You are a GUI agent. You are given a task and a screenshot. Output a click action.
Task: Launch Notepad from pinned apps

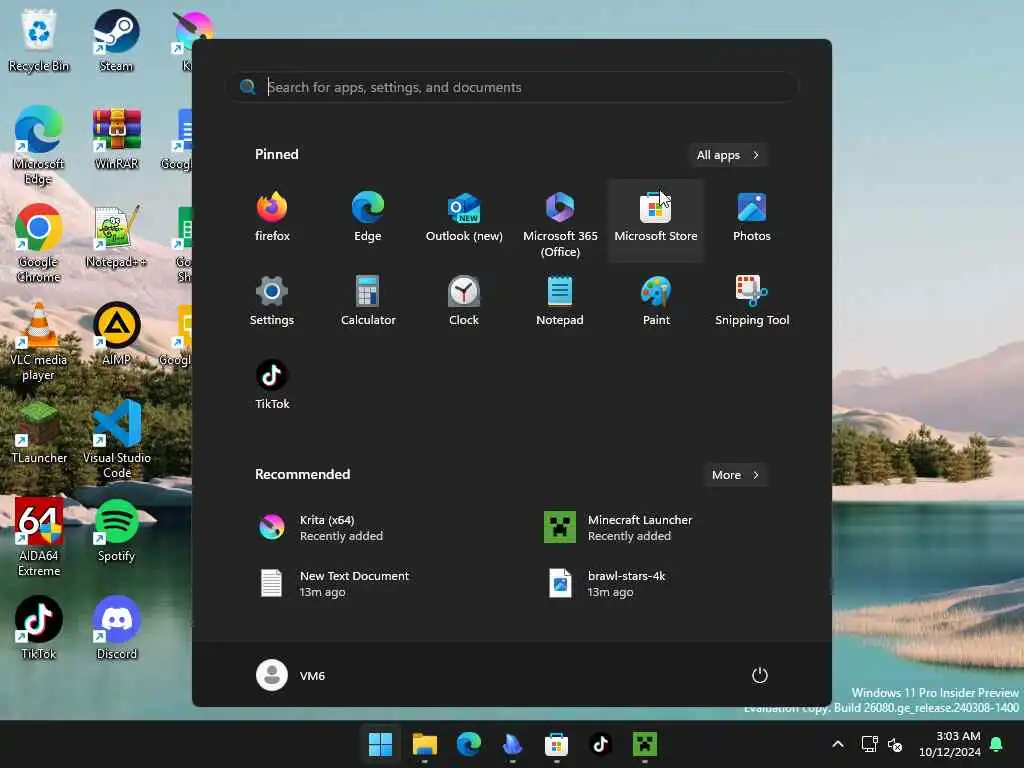[560, 301]
